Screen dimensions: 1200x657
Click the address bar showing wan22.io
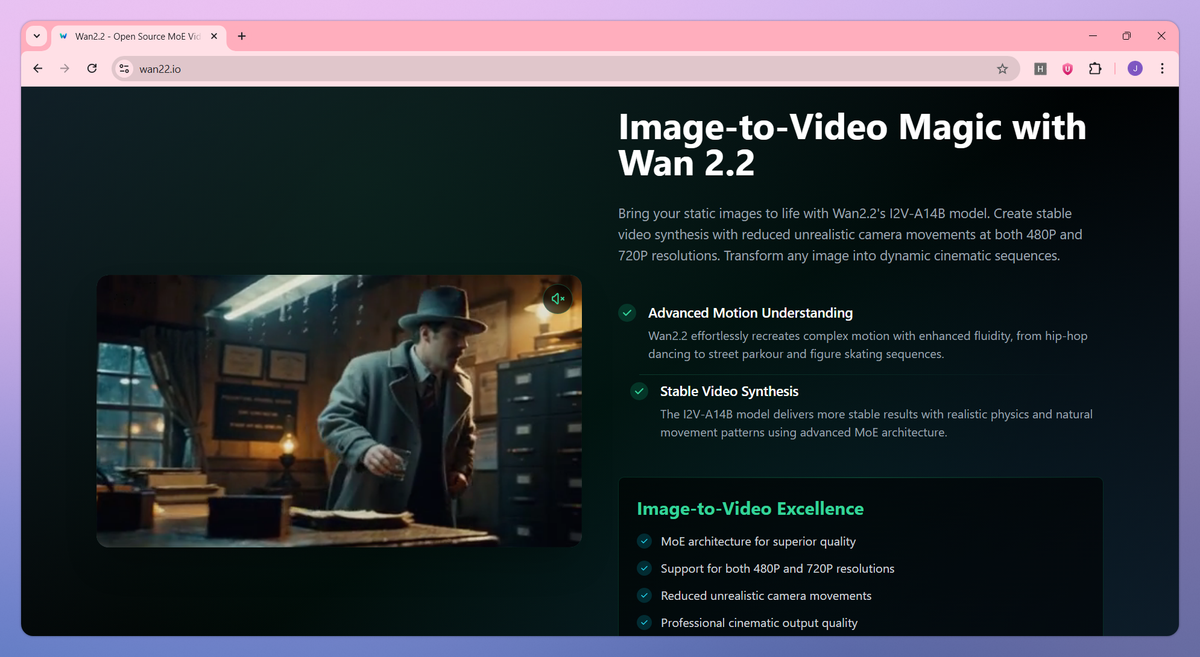point(565,69)
